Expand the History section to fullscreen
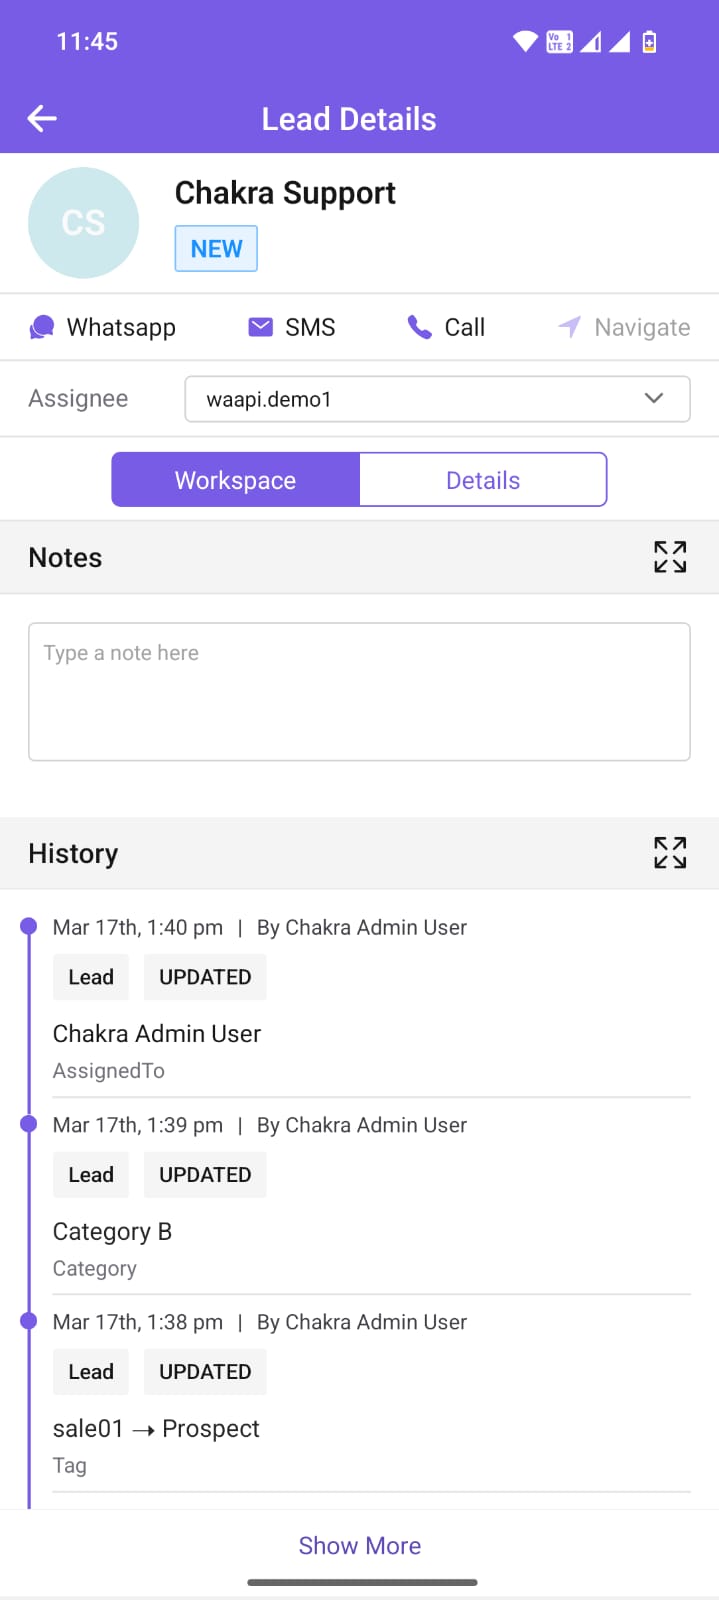 tap(669, 852)
